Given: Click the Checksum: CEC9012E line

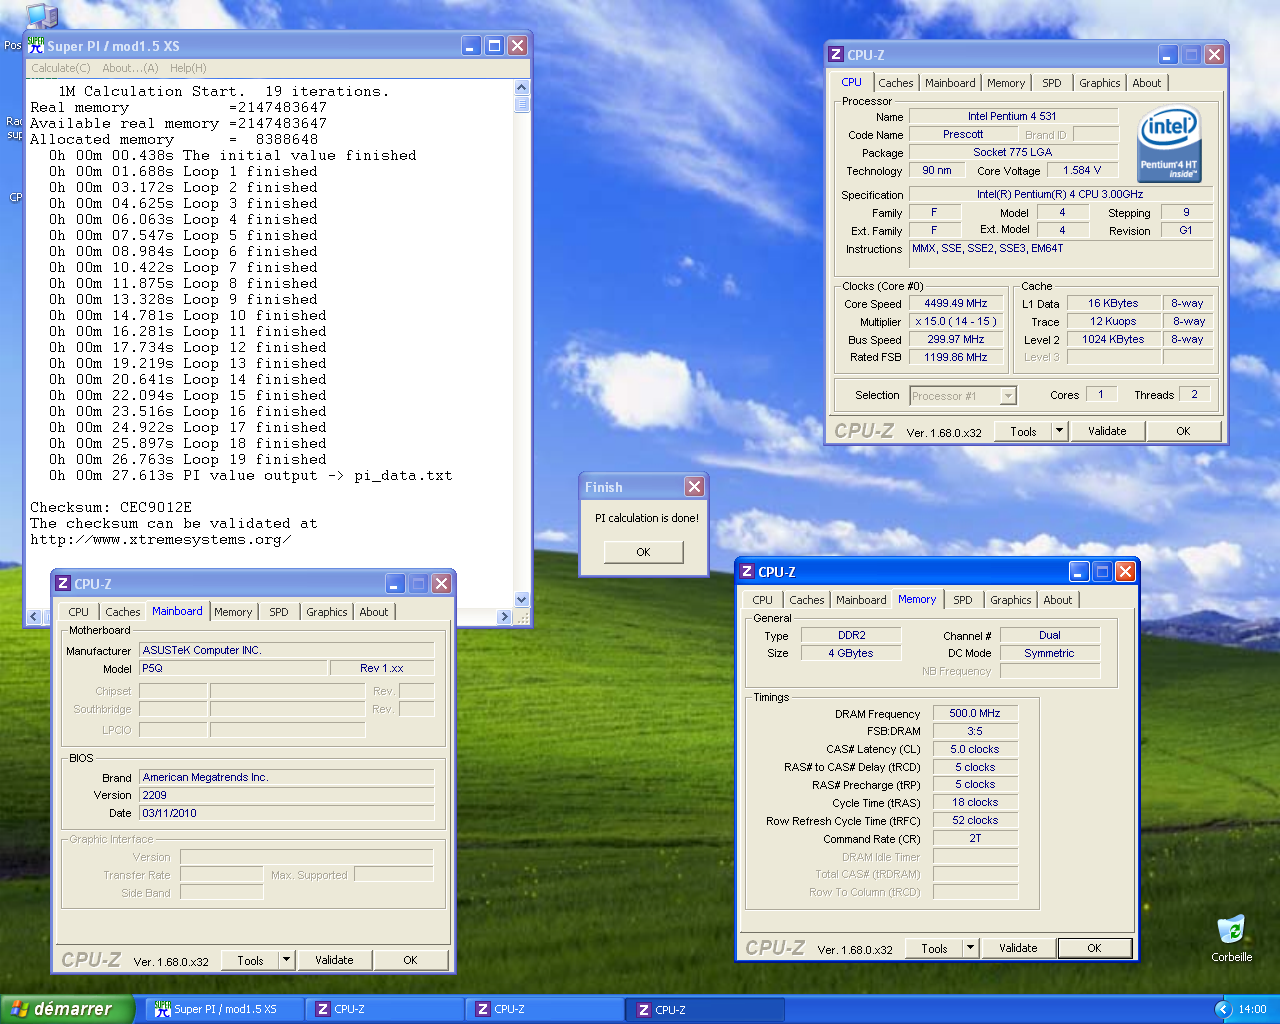Looking at the screenshot, I should click(x=111, y=507).
